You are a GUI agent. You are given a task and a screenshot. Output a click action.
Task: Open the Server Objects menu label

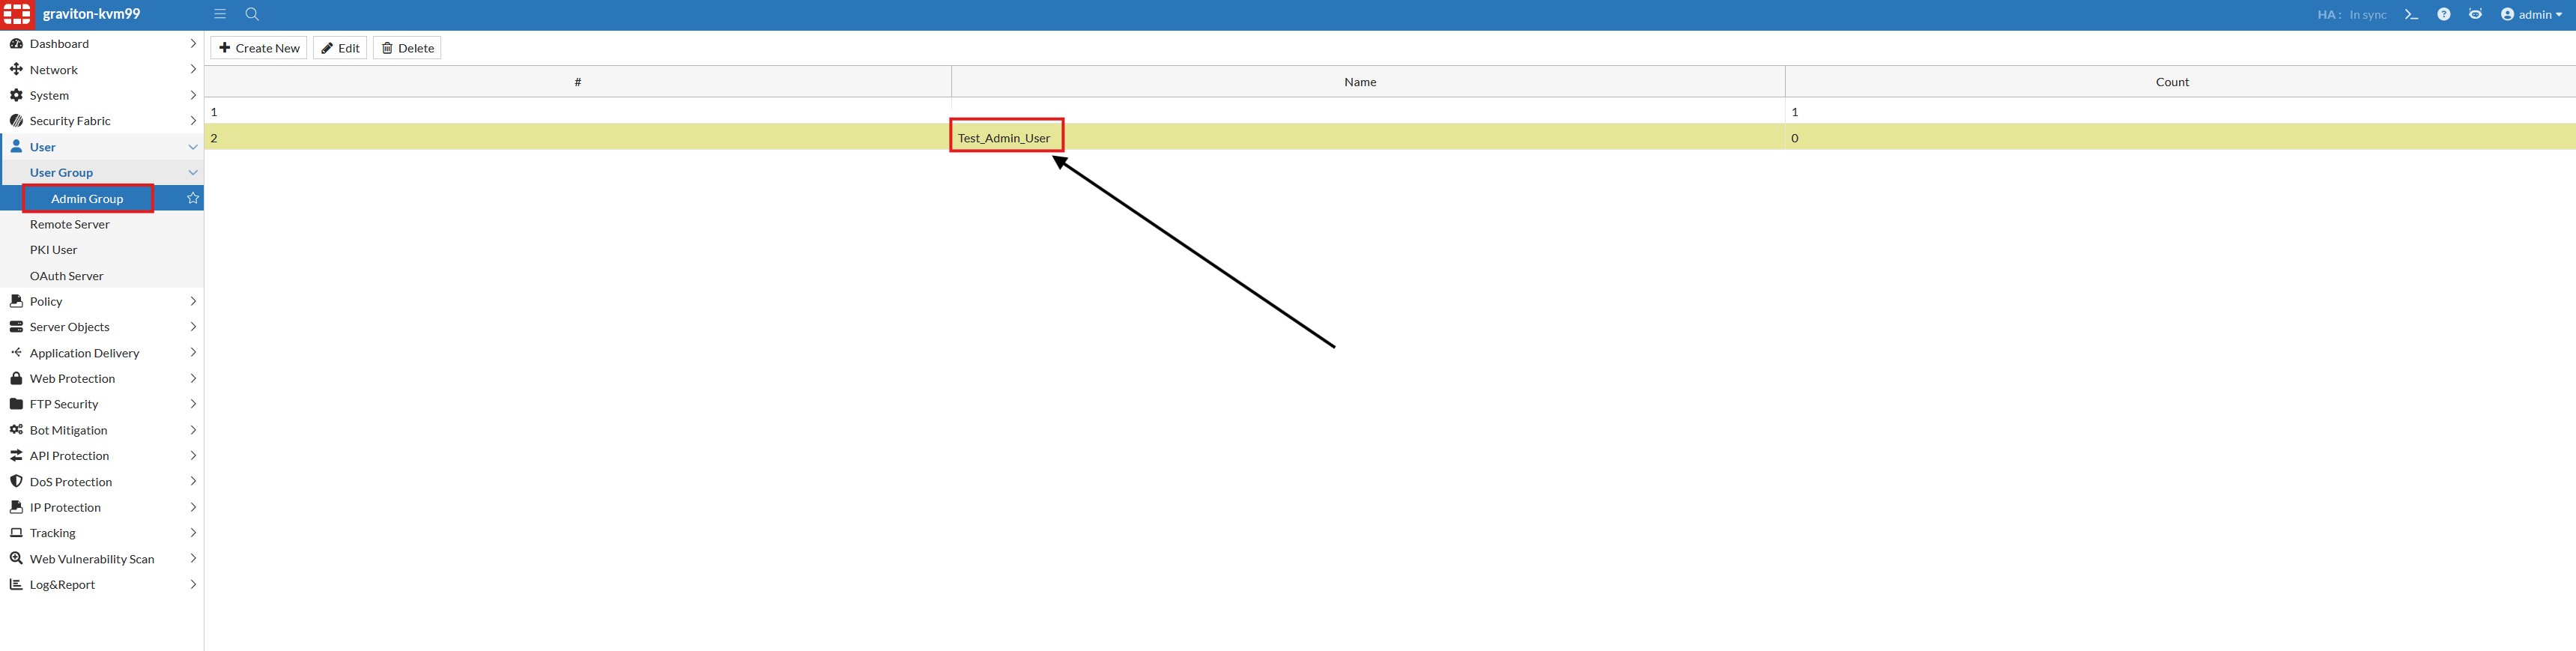pyautogui.click(x=69, y=326)
